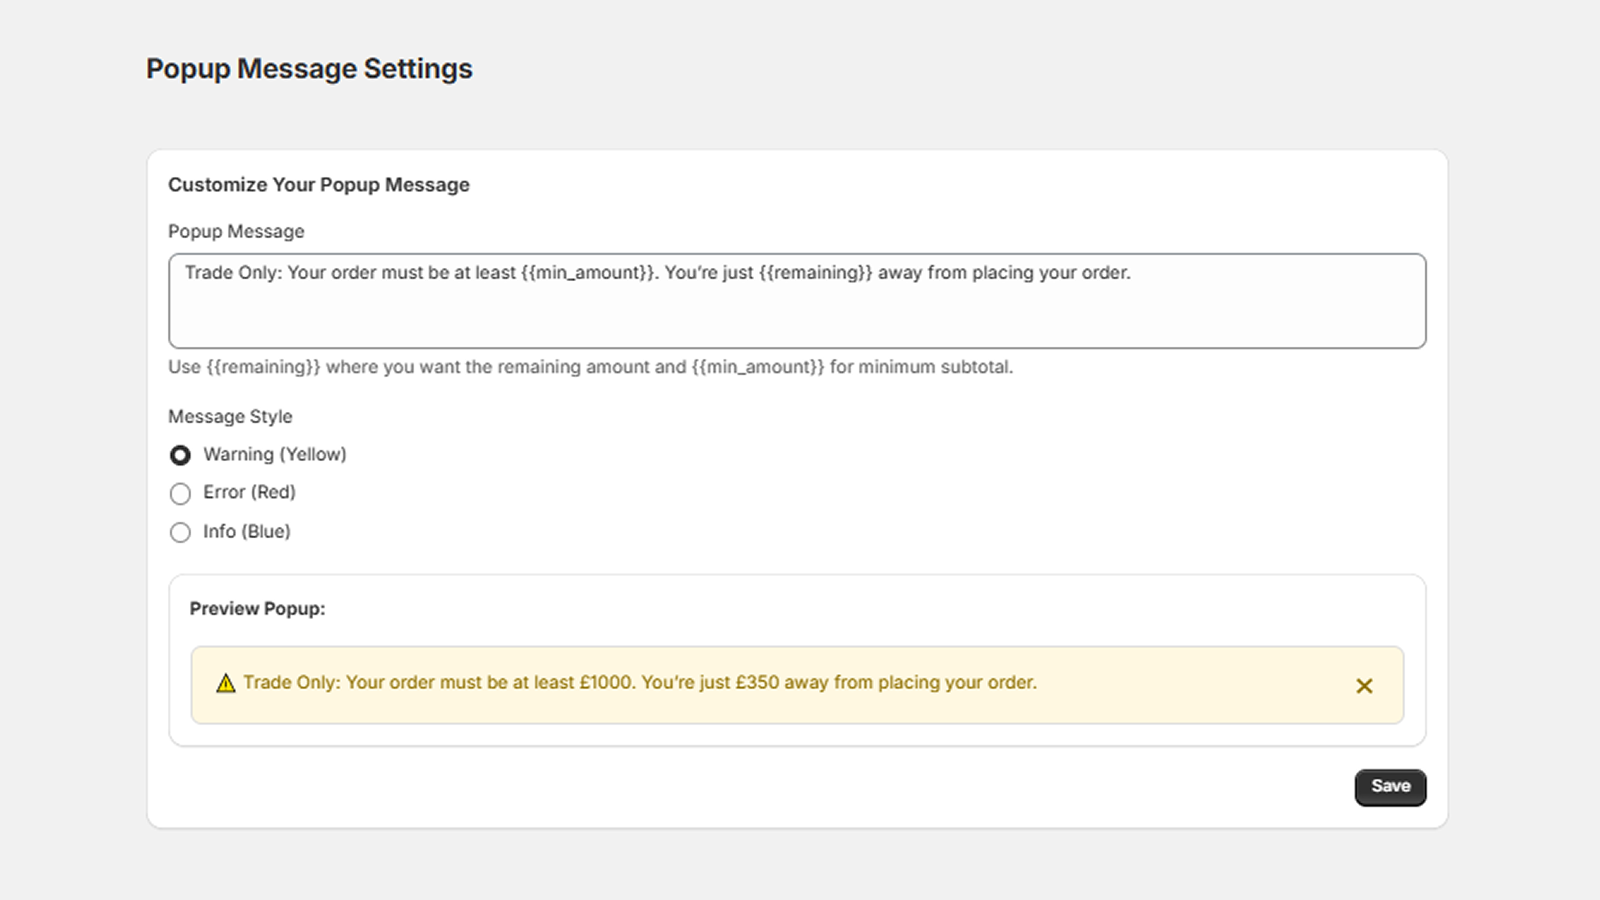Image resolution: width=1600 pixels, height=900 pixels.
Task: Click the £1000 amount in the preview
Action: click(606, 683)
